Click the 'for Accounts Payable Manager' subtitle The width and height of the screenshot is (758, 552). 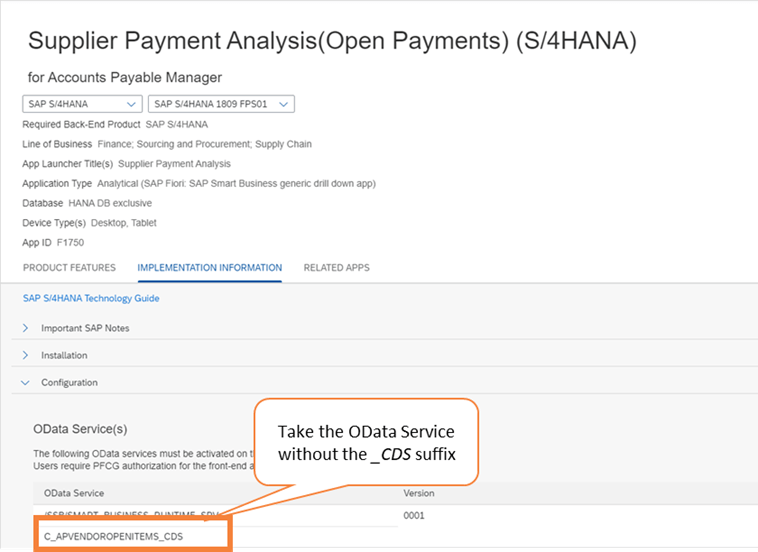coord(125,77)
